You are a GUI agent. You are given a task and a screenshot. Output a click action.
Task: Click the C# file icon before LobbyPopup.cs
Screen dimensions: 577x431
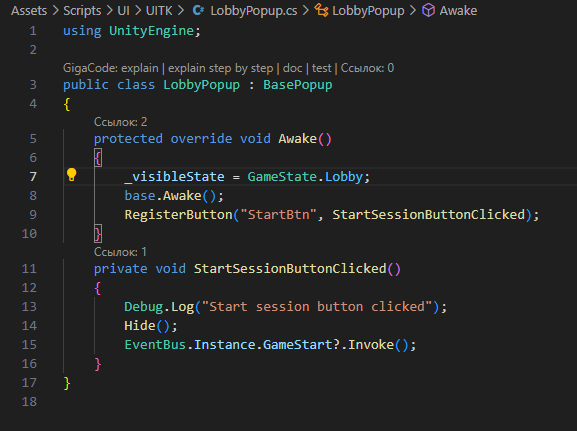pos(198,10)
